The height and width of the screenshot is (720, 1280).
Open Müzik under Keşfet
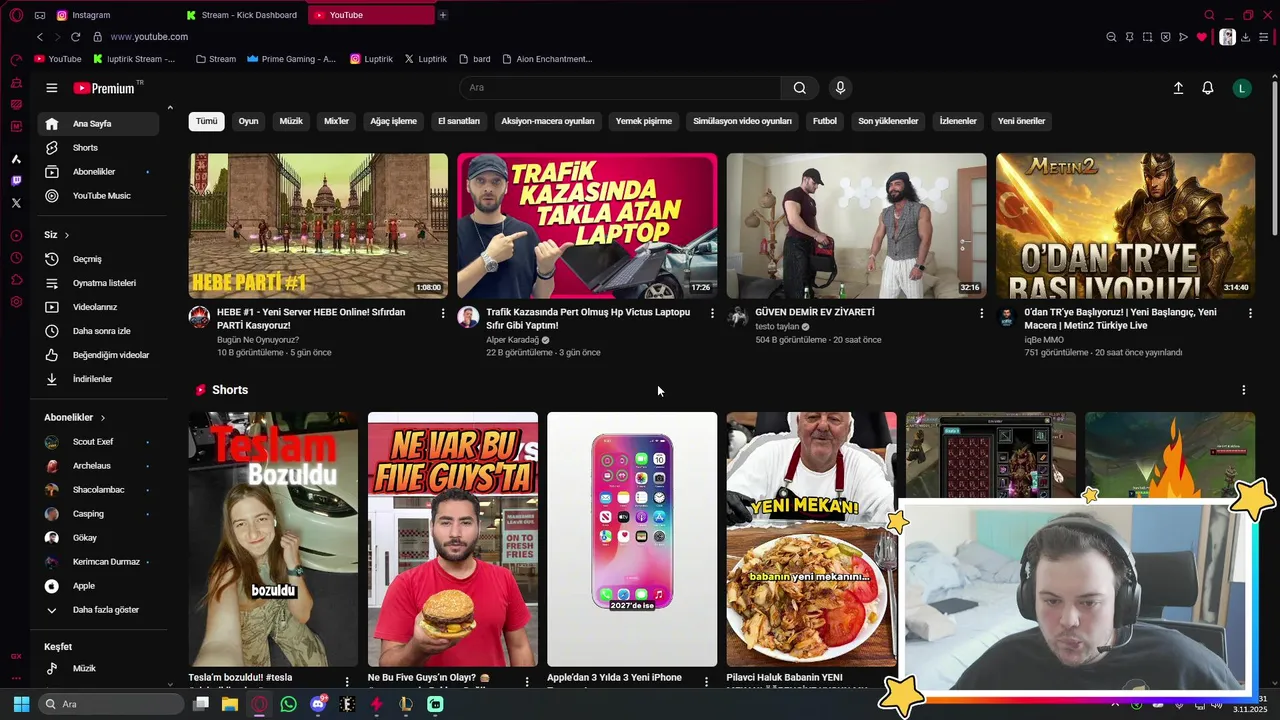tap(98, 668)
